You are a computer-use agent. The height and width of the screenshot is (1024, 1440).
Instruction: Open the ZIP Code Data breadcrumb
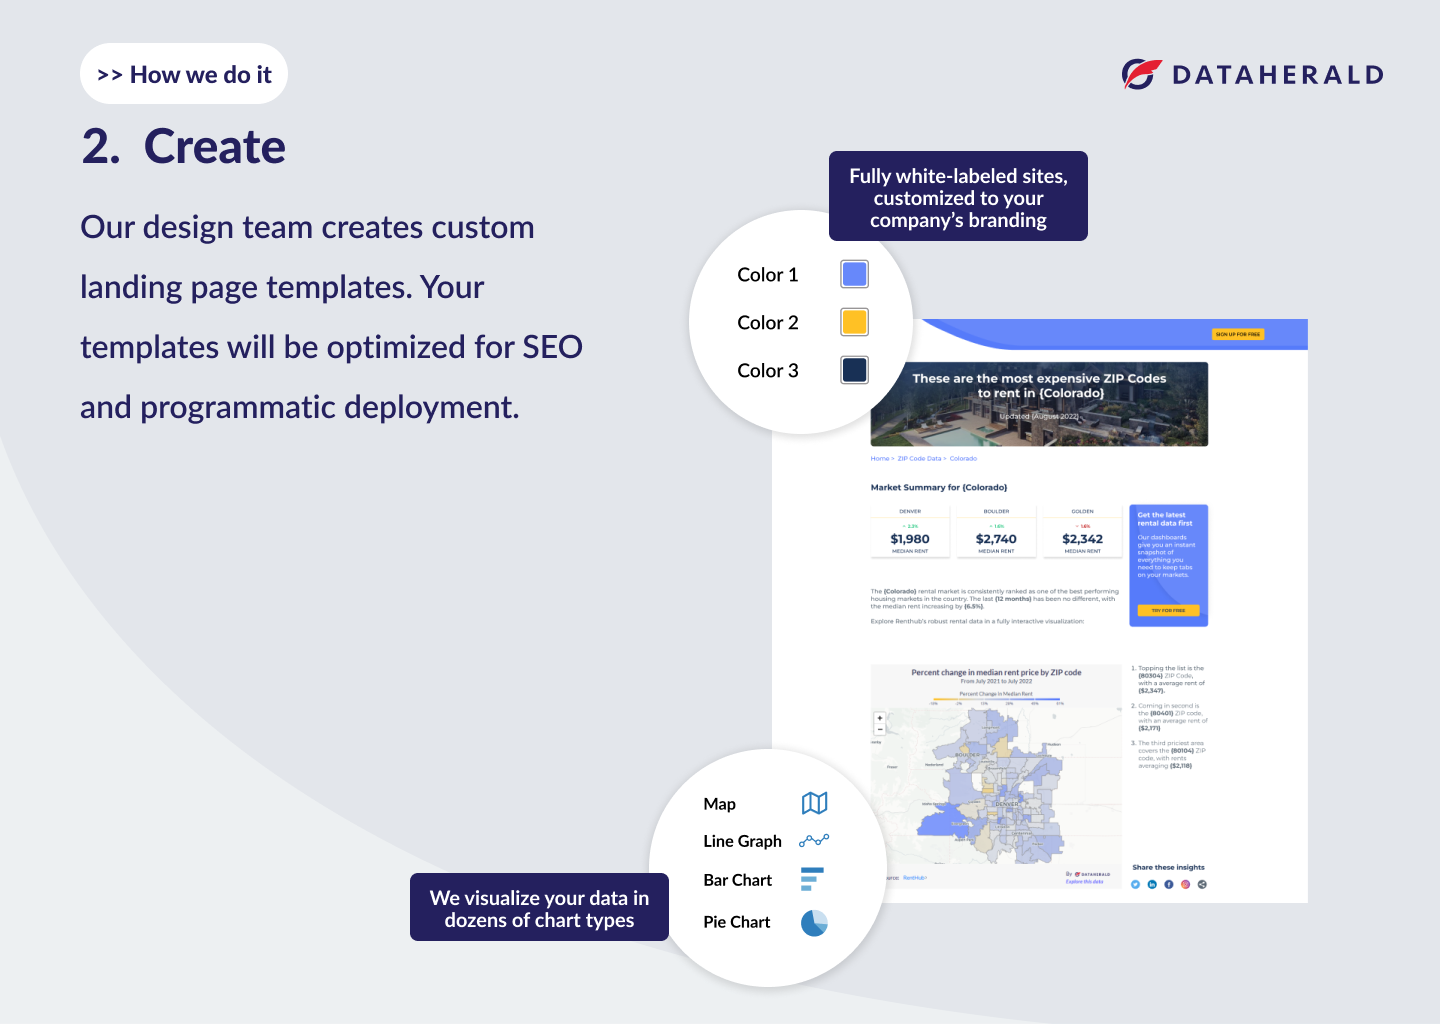[x=919, y=459]
